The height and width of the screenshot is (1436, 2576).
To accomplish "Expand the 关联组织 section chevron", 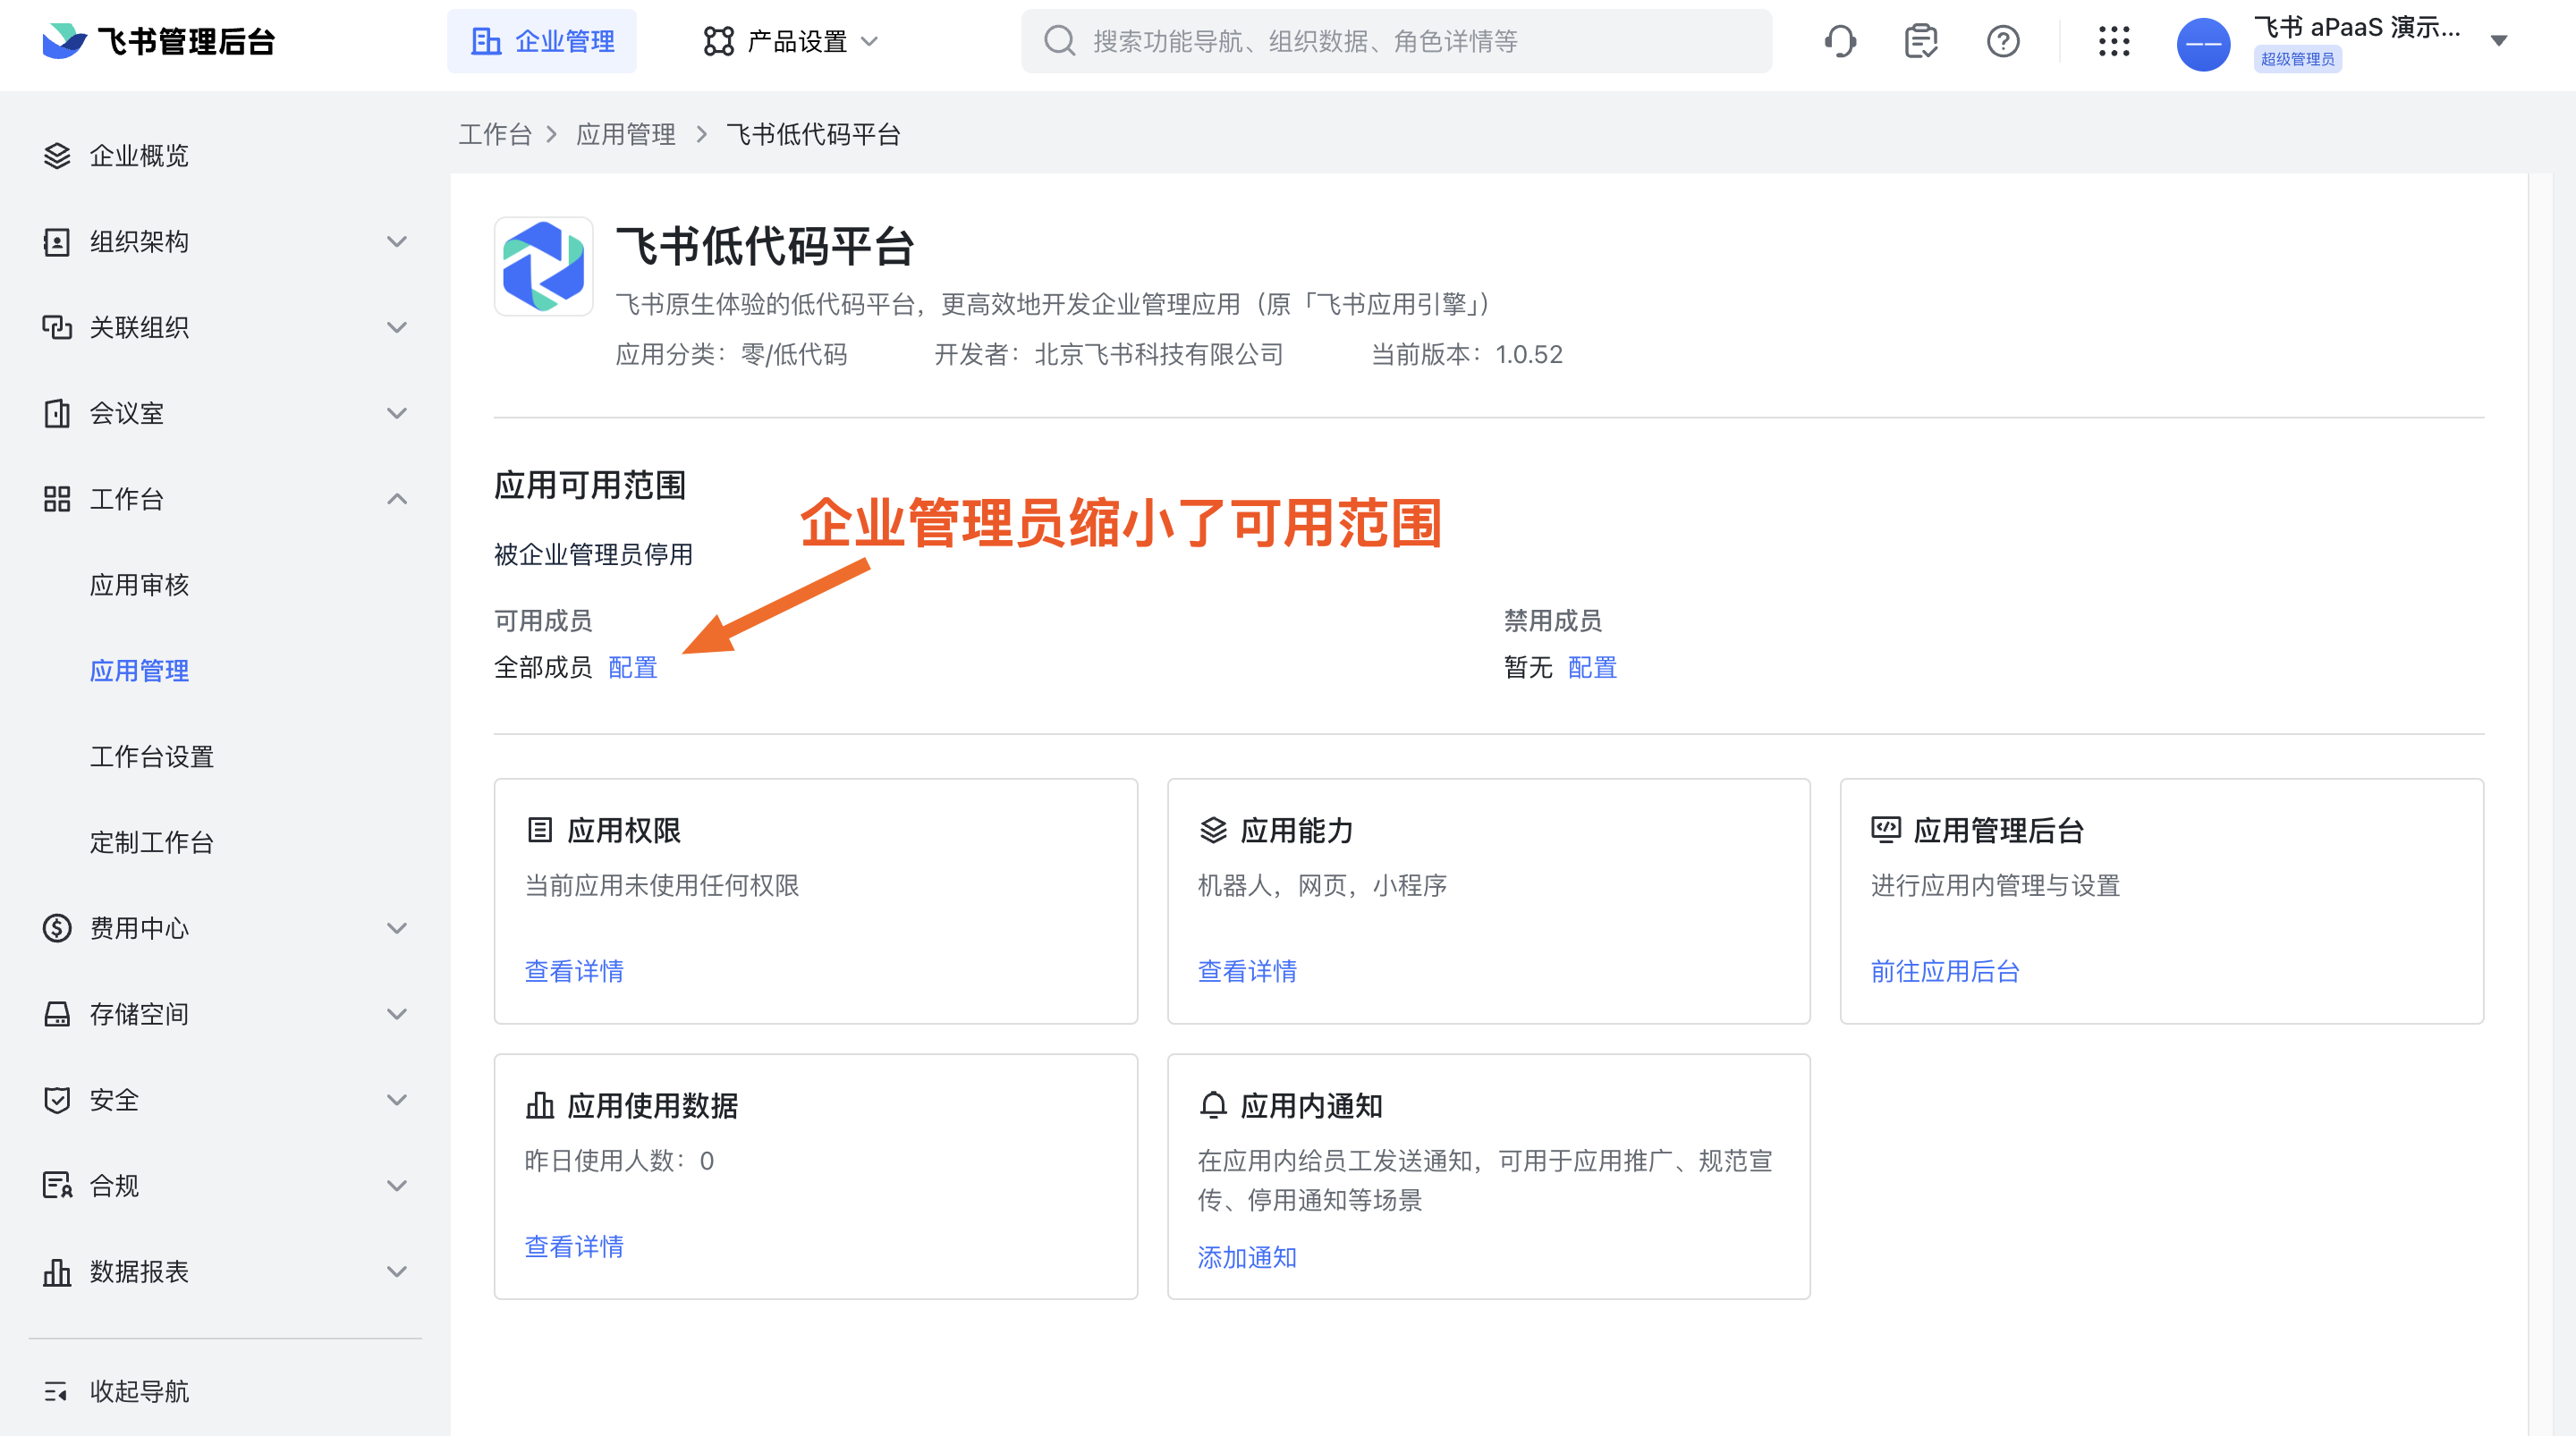I will tap(397, 327).
